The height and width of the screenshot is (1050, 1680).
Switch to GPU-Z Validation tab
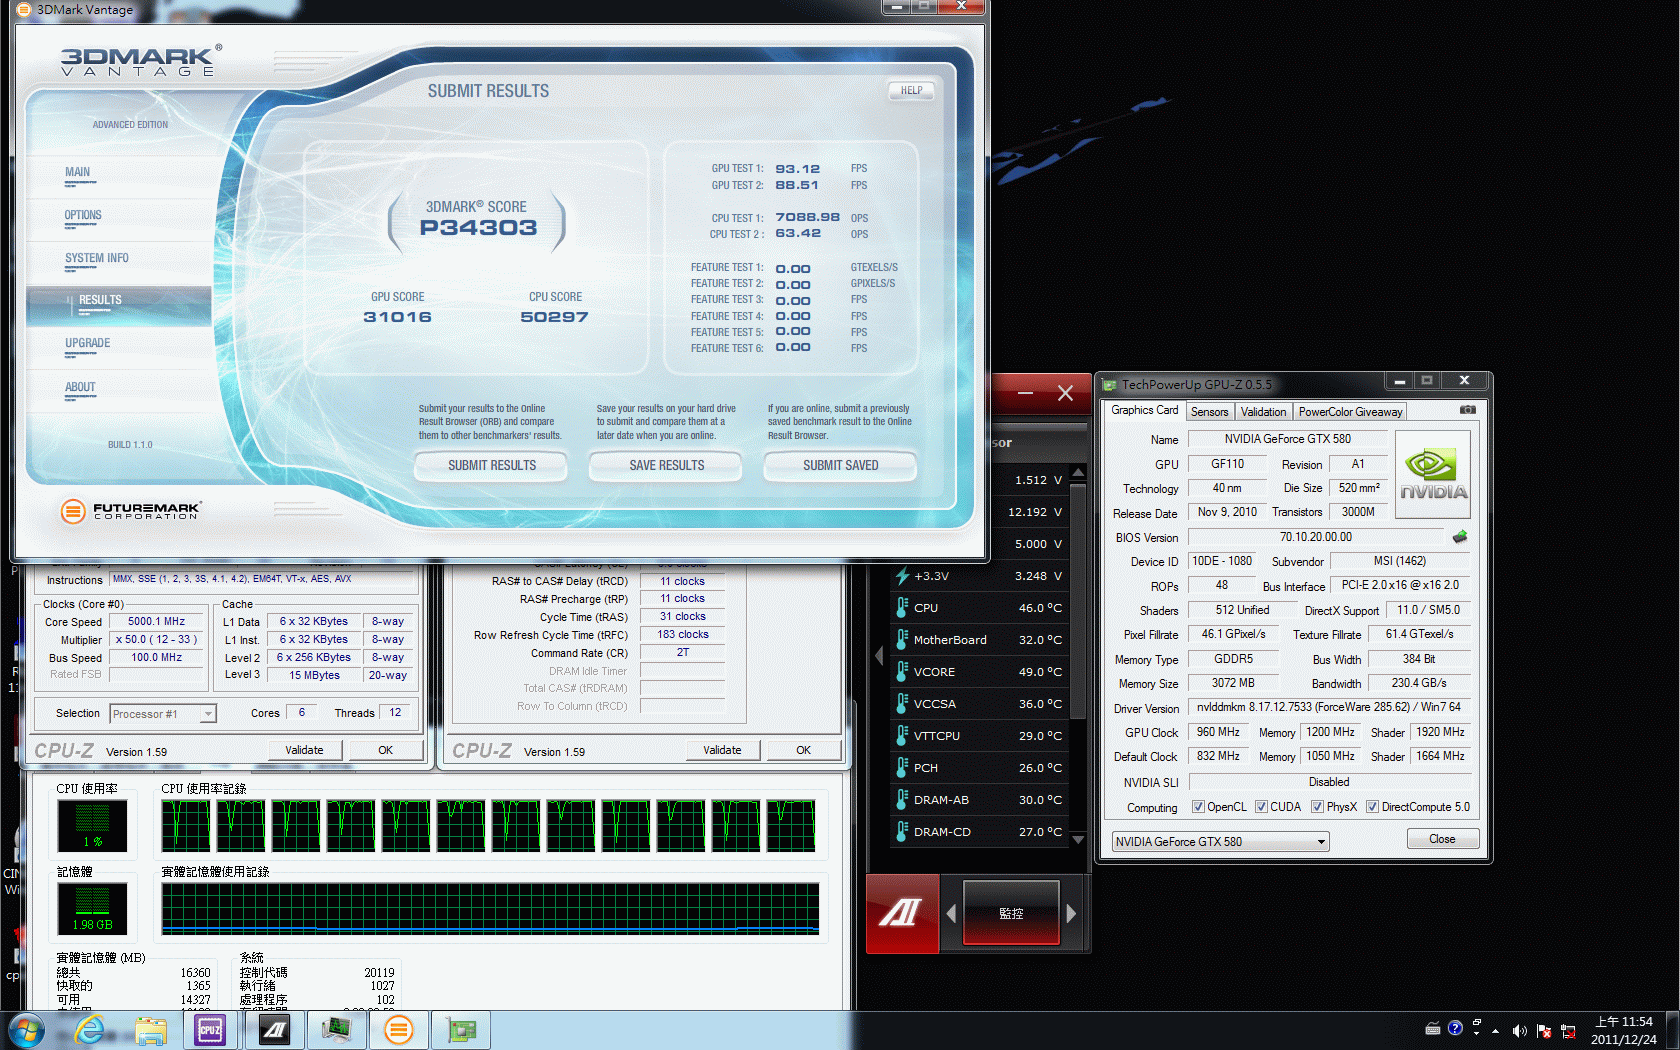(x=1263, y=412)
